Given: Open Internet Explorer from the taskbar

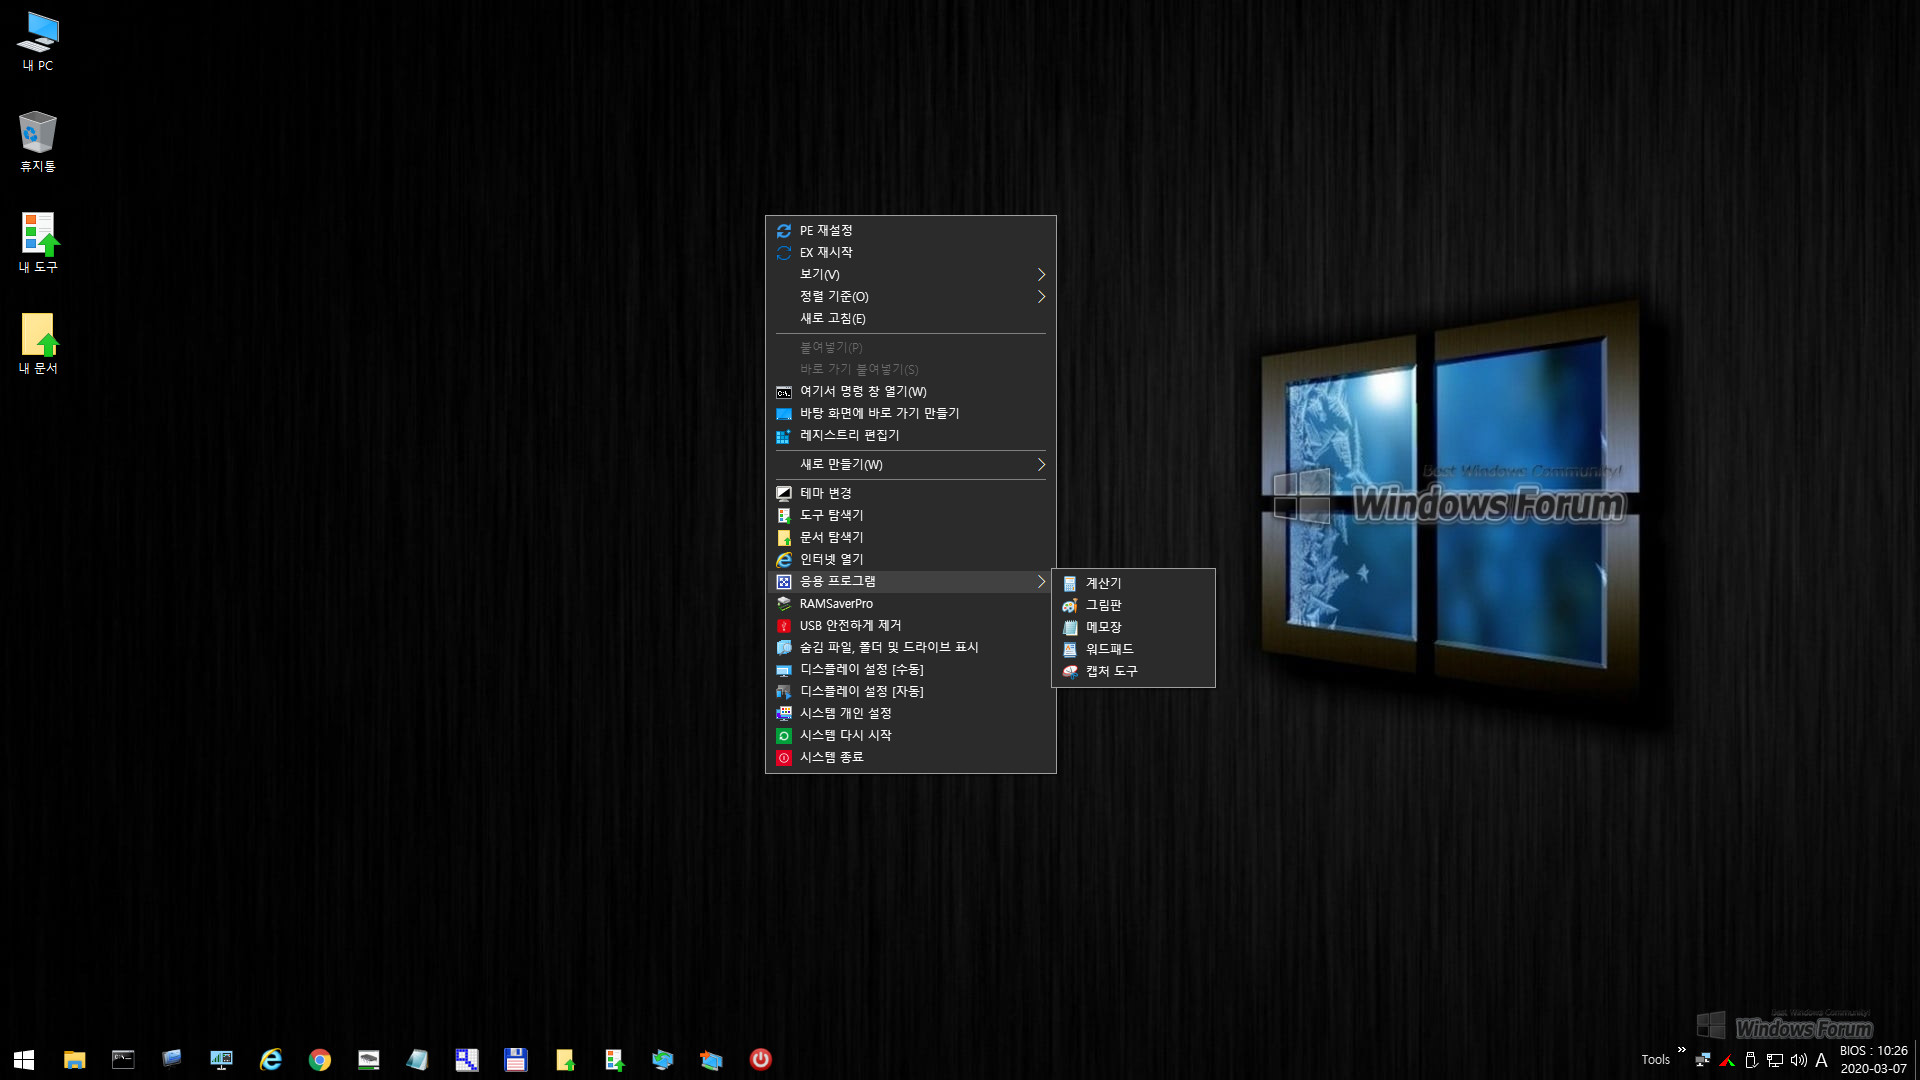Looking at the screenshot, I should click(x=271, y=1059).
